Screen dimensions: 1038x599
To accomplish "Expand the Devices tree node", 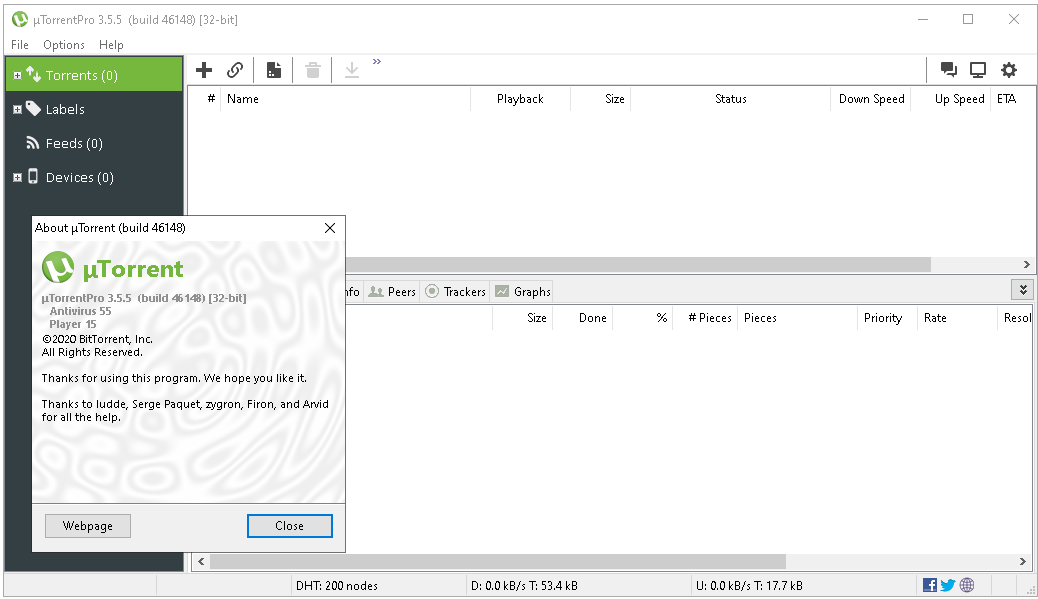I will pyautogui.click(x=17, y=177).
